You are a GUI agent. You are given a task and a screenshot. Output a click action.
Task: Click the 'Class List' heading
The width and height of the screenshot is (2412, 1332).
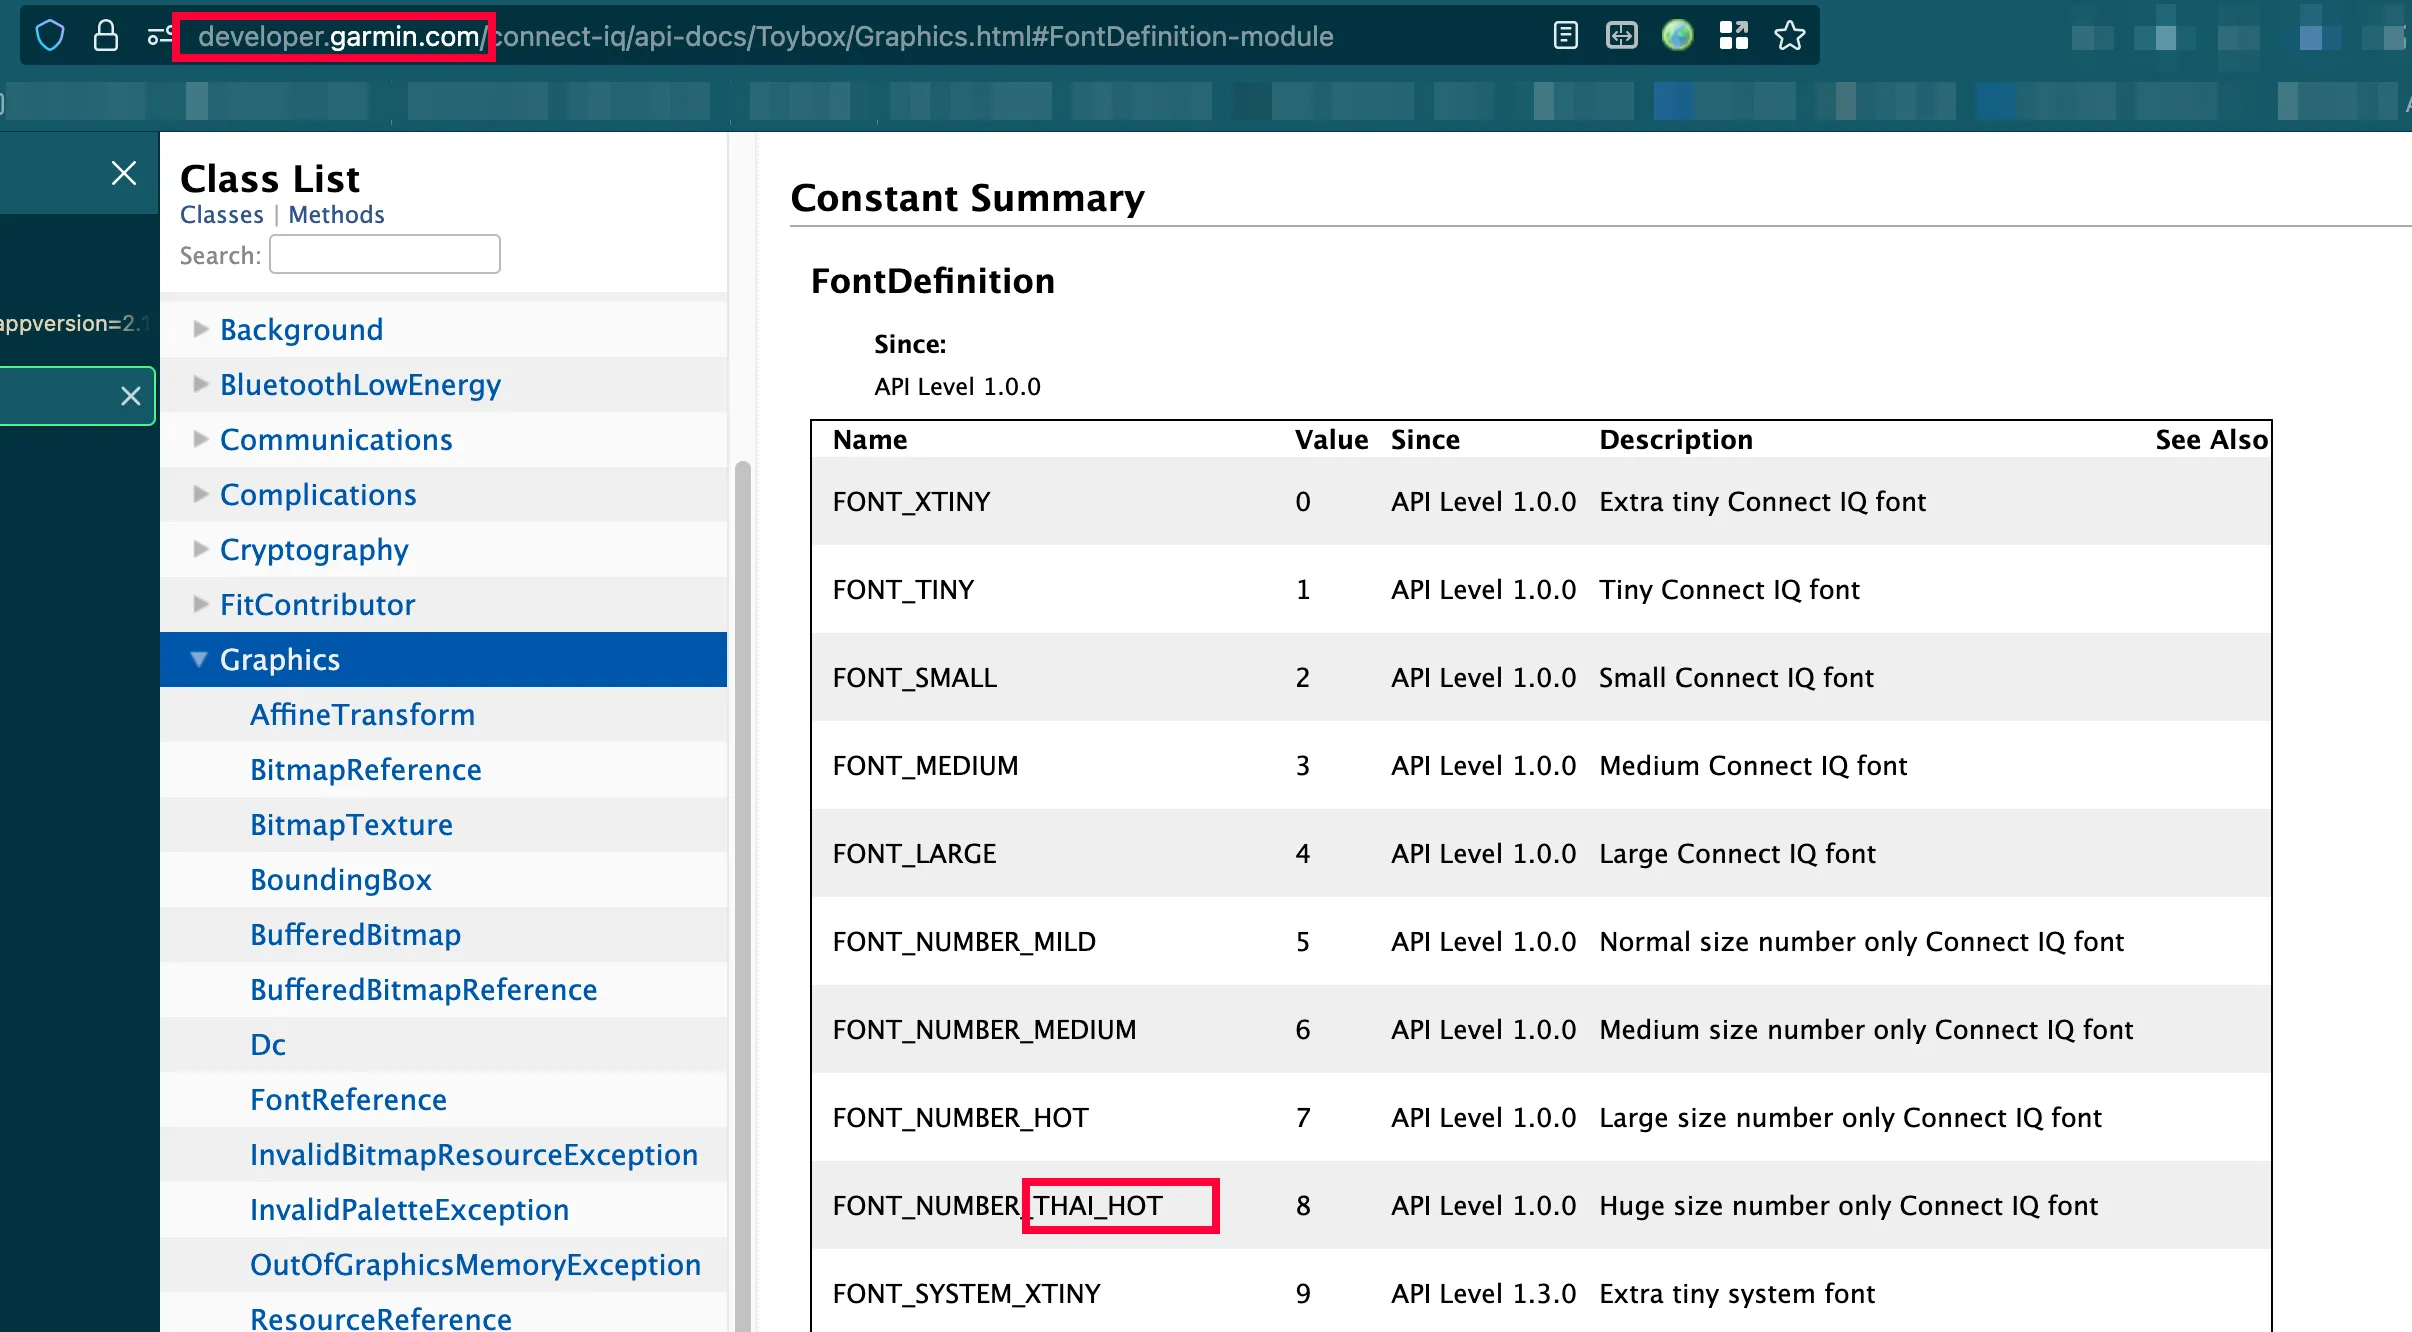270,179
